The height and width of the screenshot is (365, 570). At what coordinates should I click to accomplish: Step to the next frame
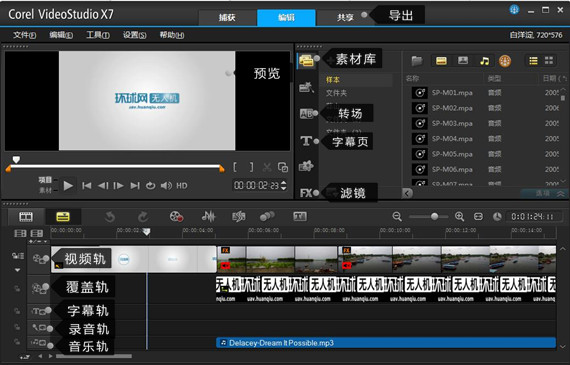coord(119,186)
